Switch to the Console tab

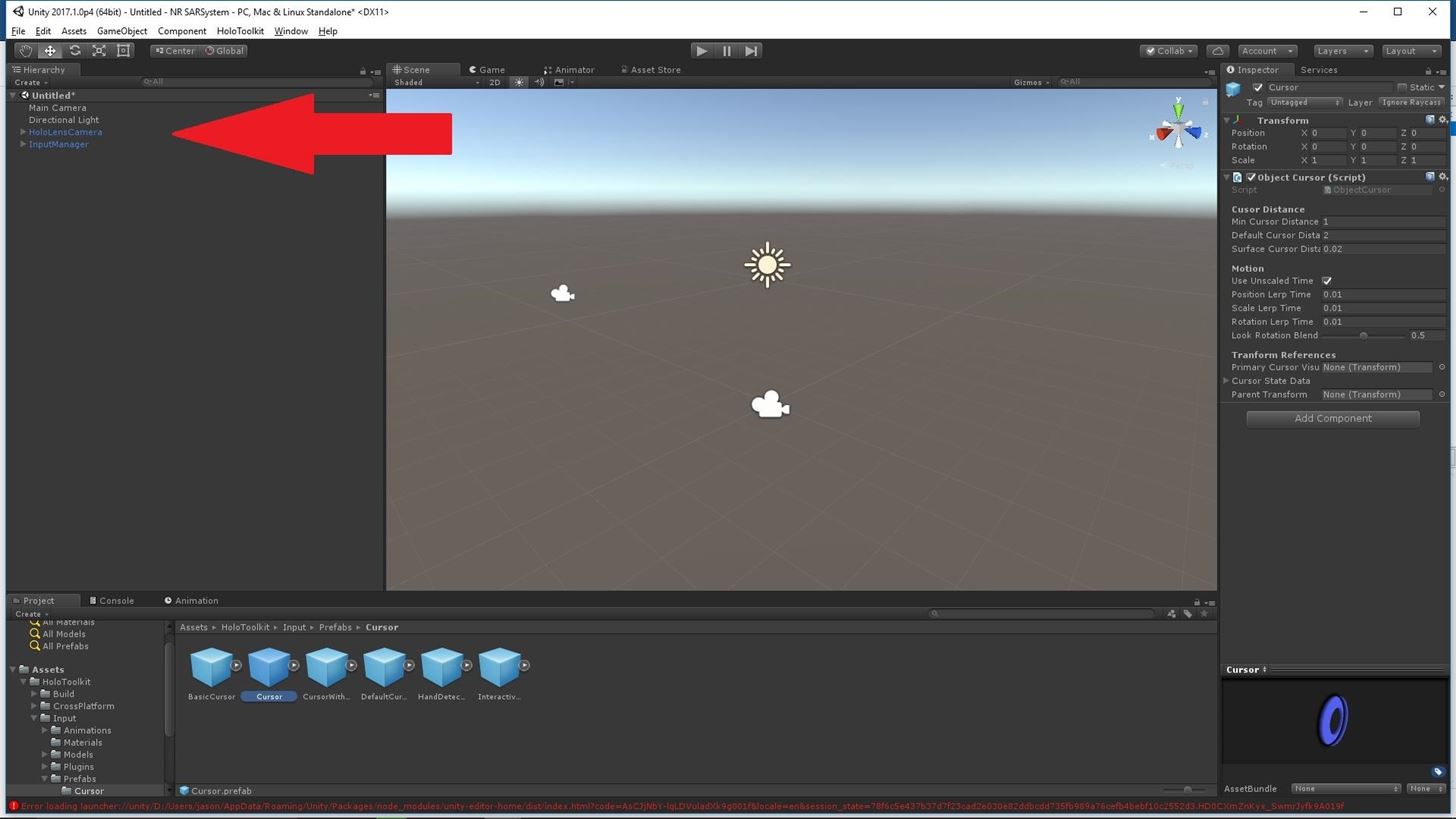tap(112, 601)
